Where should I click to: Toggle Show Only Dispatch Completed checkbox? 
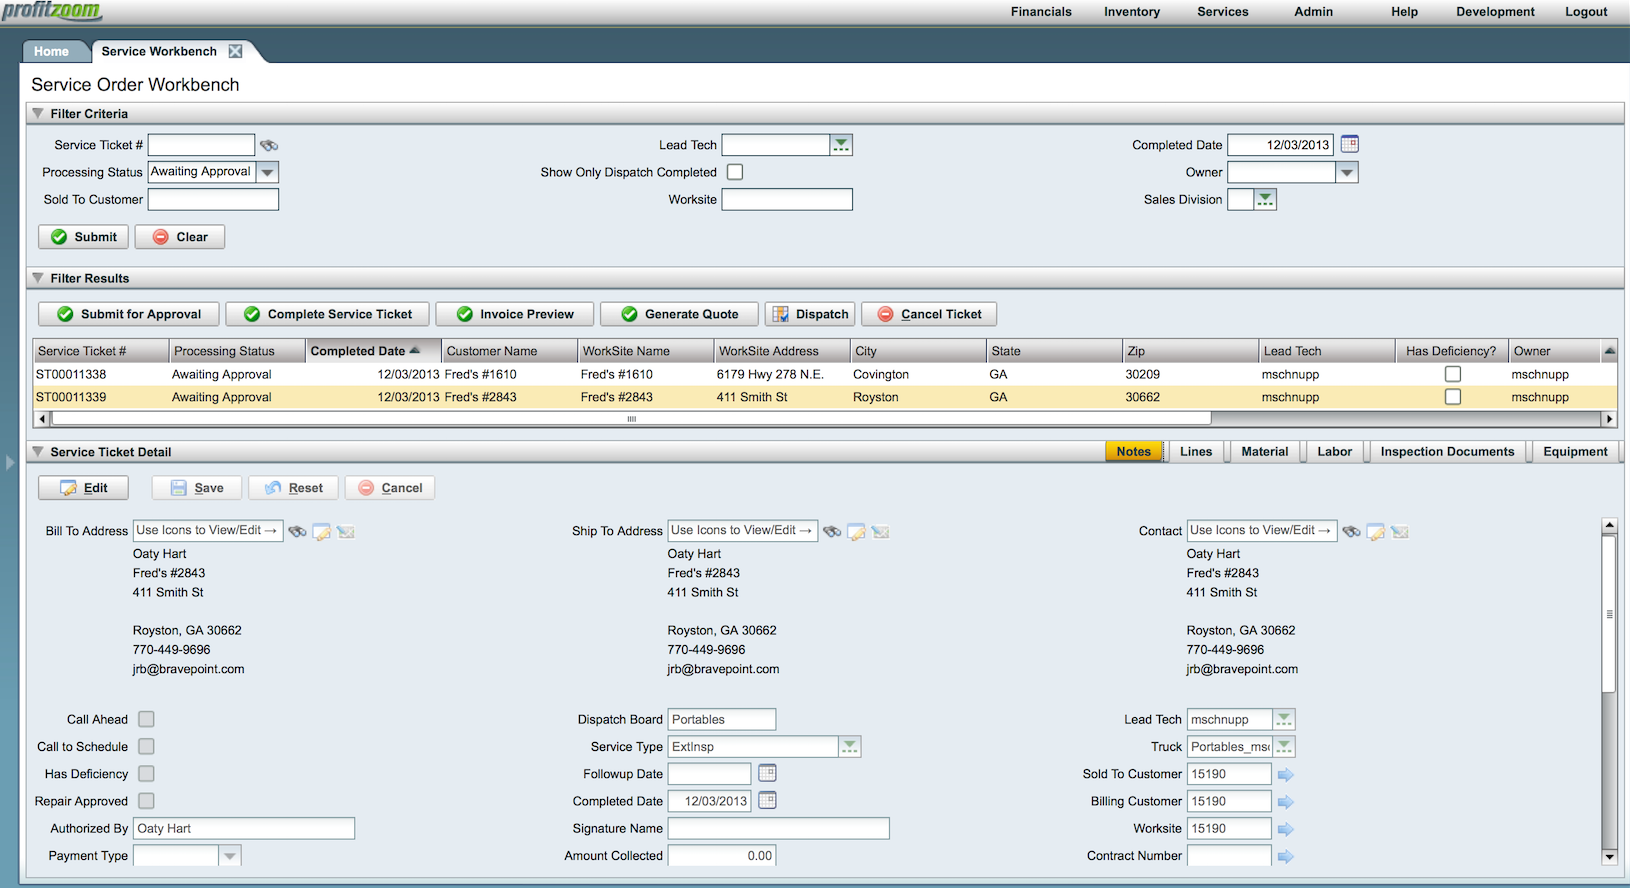click(735, 172)
